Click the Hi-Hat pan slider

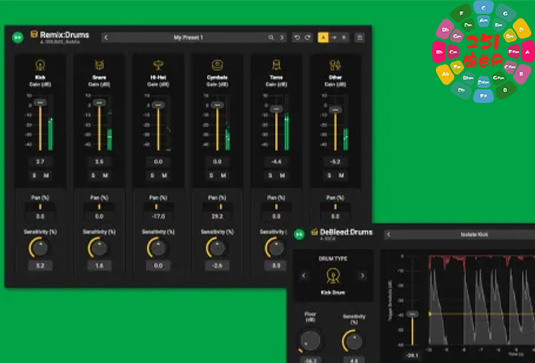tap(158, 207)
